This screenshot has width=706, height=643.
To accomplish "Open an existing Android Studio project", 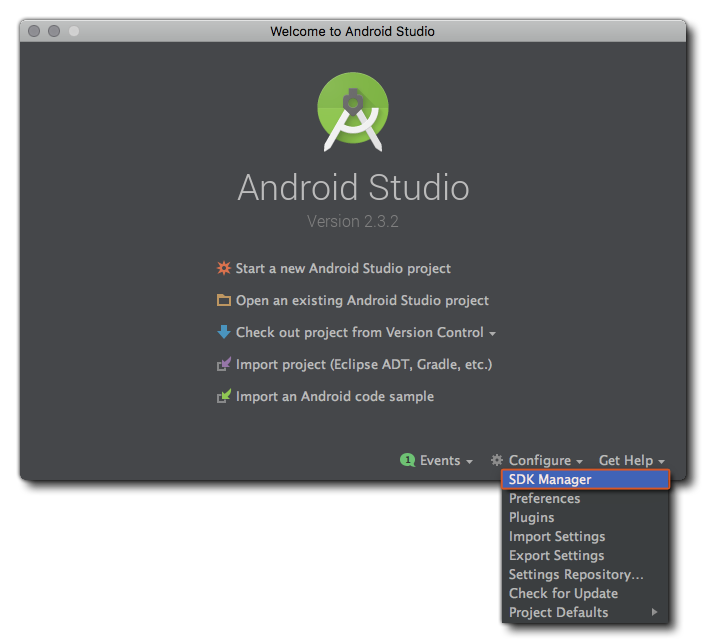I will point(362,300).
